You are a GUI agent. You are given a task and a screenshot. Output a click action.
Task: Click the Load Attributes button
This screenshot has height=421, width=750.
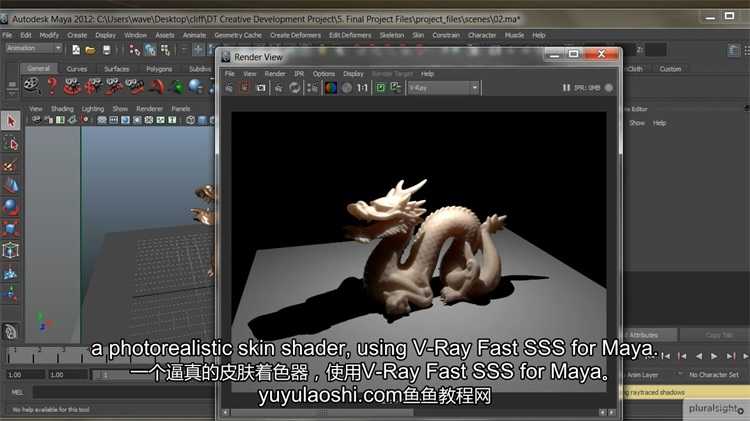tap(650, 334)
